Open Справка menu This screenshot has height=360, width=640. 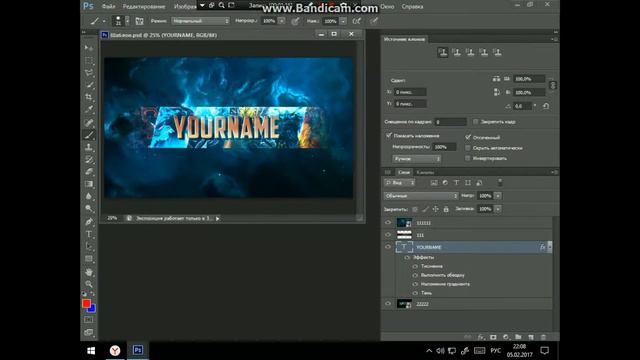point(412,7)
